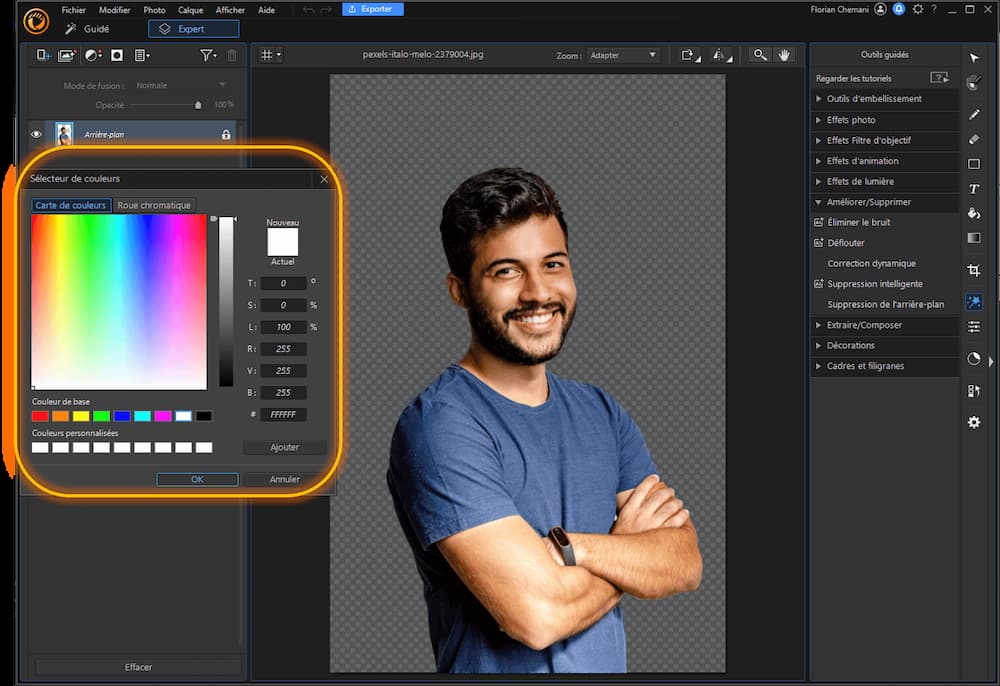
Task: Switch to Expert mode
Action: 194,29
